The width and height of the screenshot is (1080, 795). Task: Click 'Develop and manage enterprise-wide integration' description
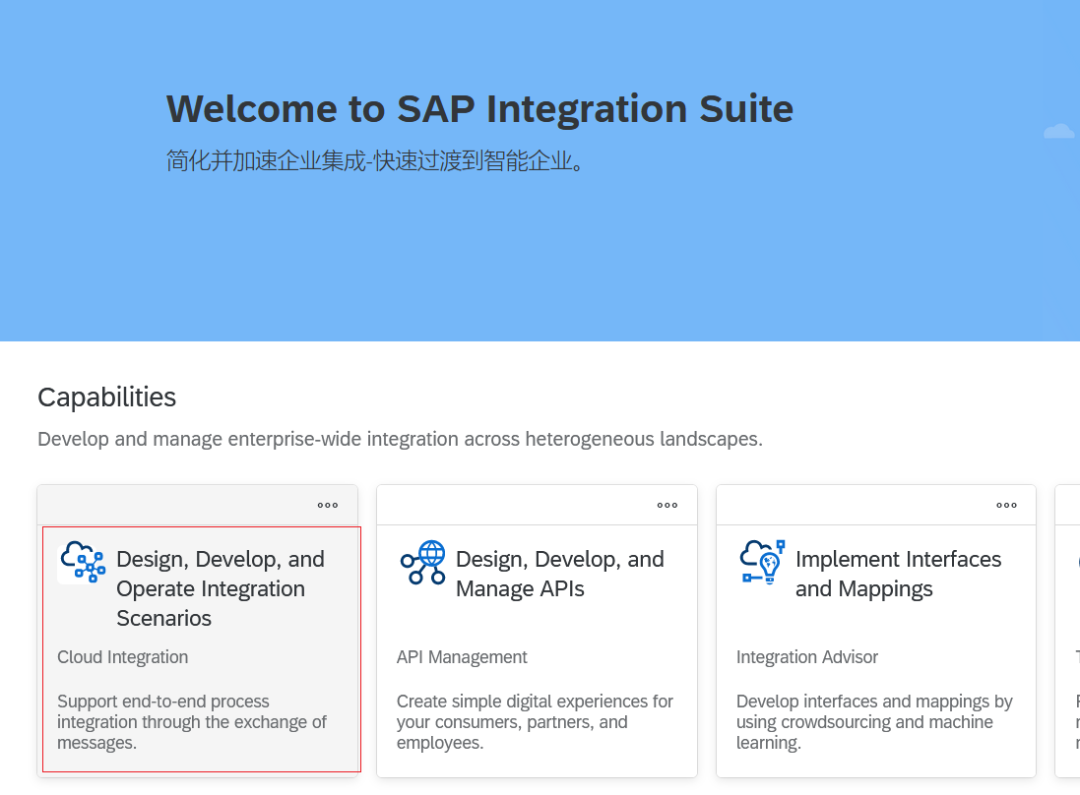click(400, 439)
